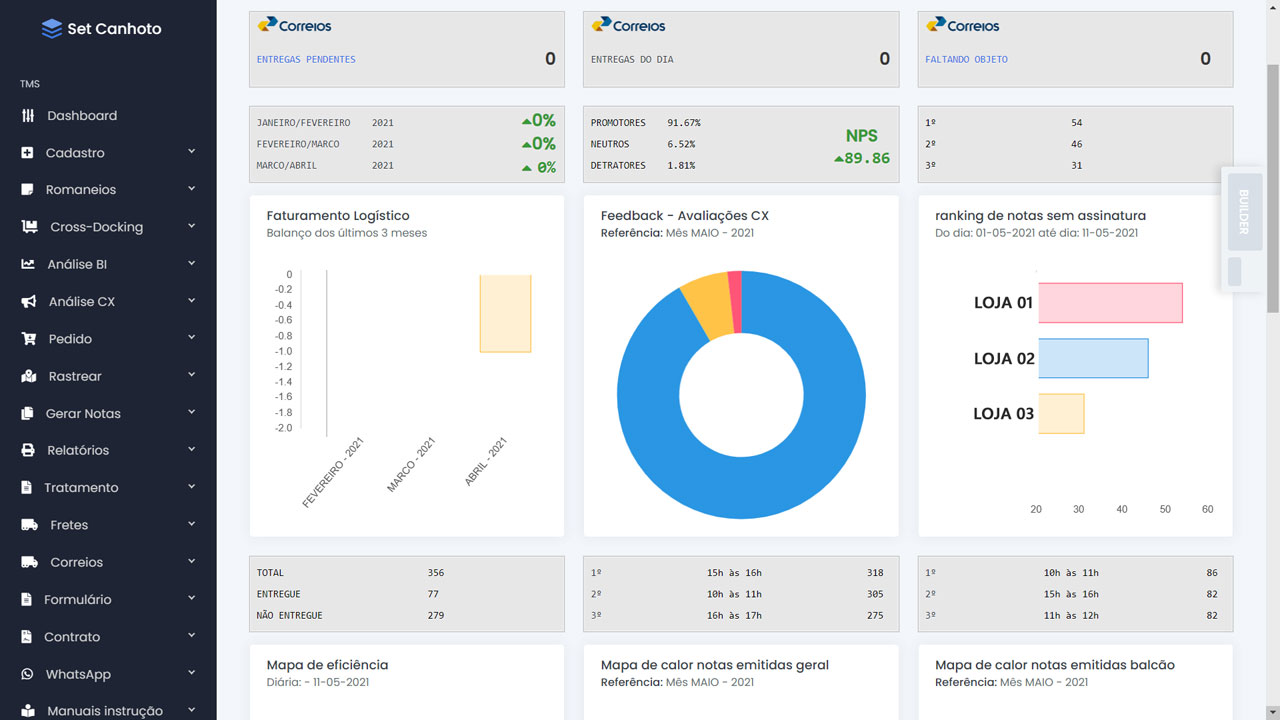1280x720 pixels.
Task: Click the Feedback - Avaliações CX title
Action: [x=685, y=215]
